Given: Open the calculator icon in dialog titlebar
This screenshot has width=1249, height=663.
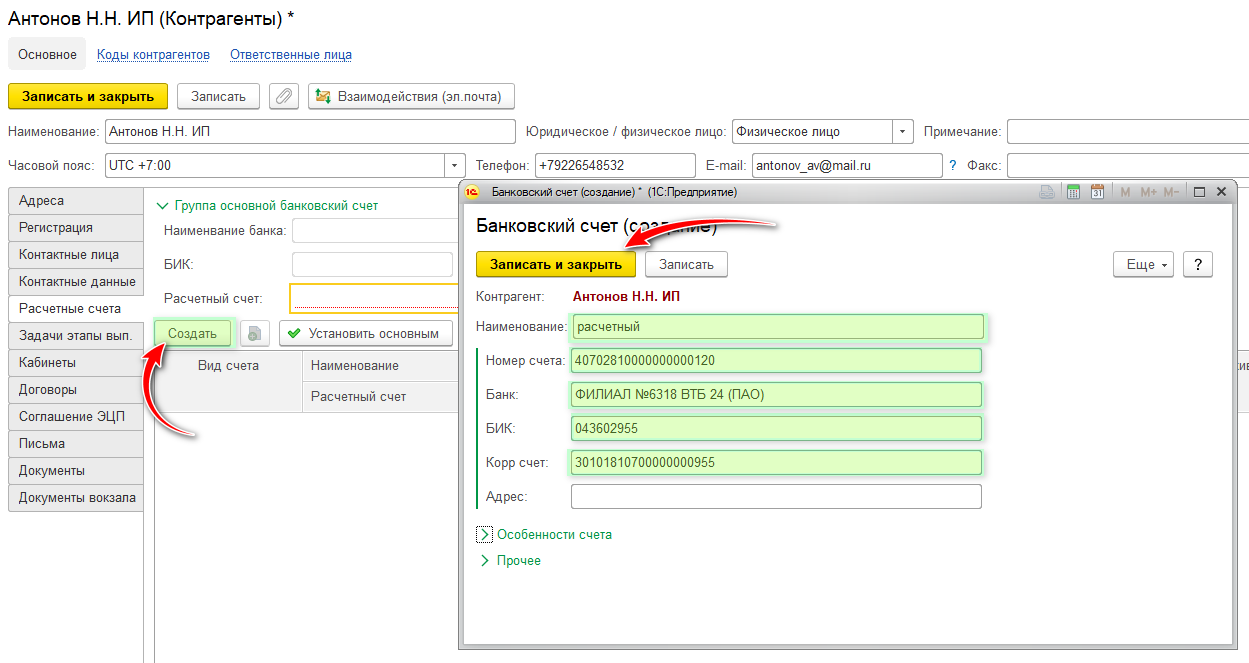Looking at the screenshot, I should click(1074, 192).
